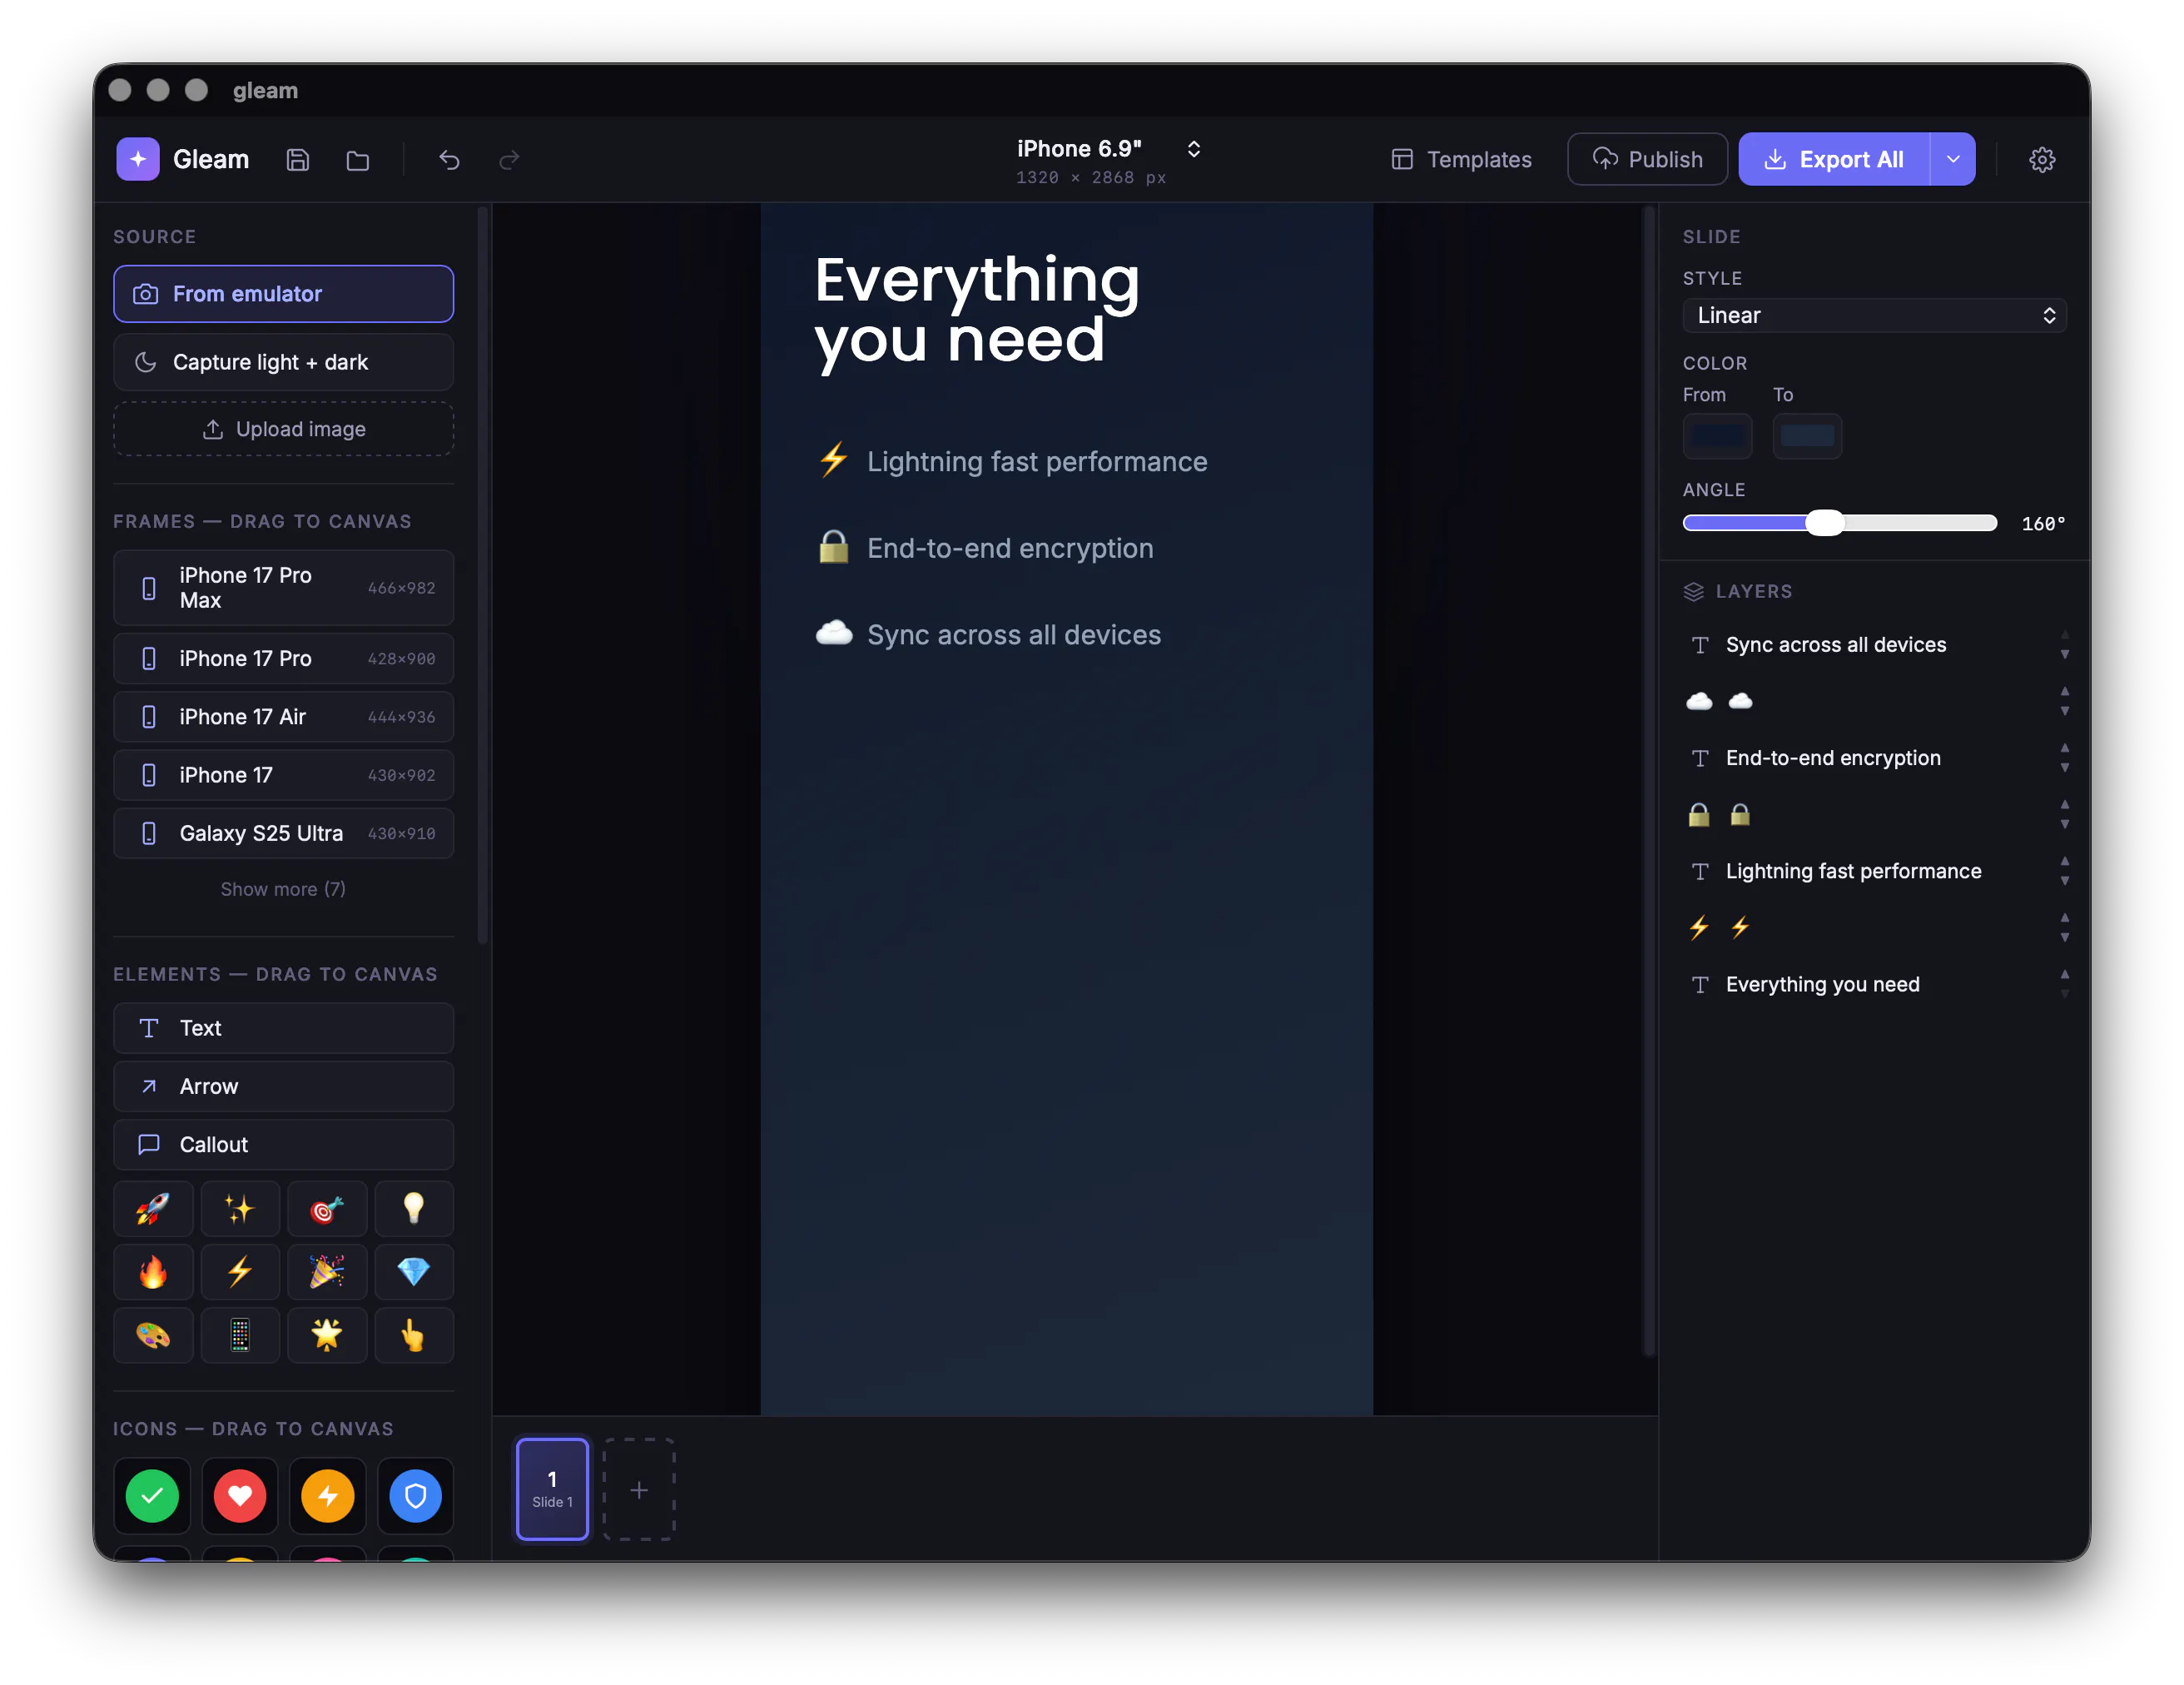Open the Export All options arrow
This screenshot has height=1685, width=2184.
pos(1952,159)
